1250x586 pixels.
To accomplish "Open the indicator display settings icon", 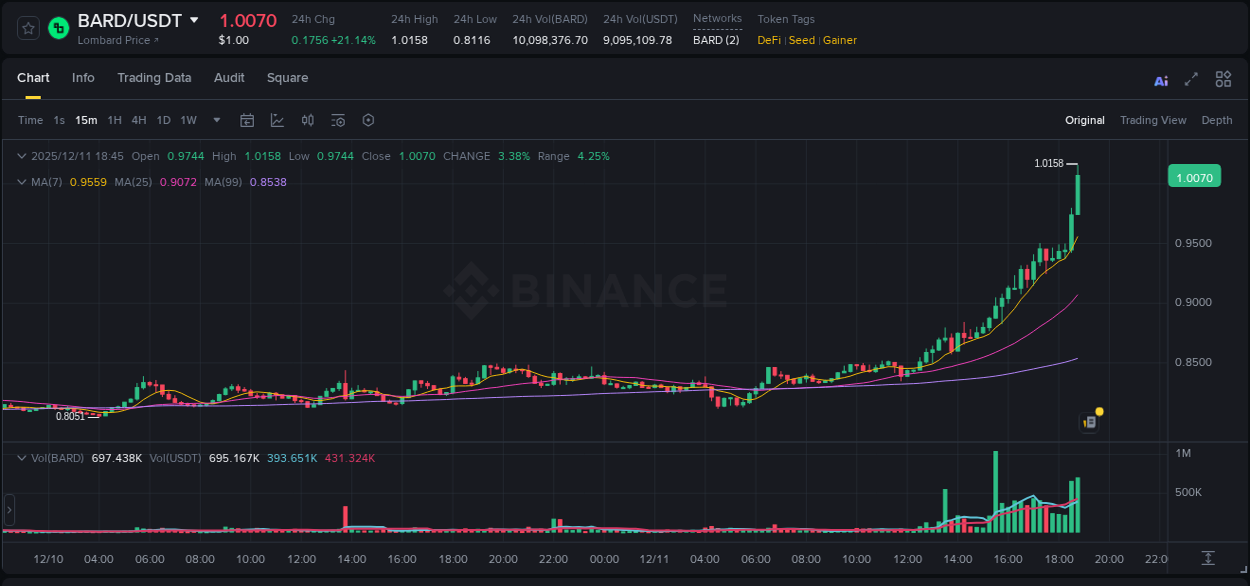I will click(x=337, y=119).
